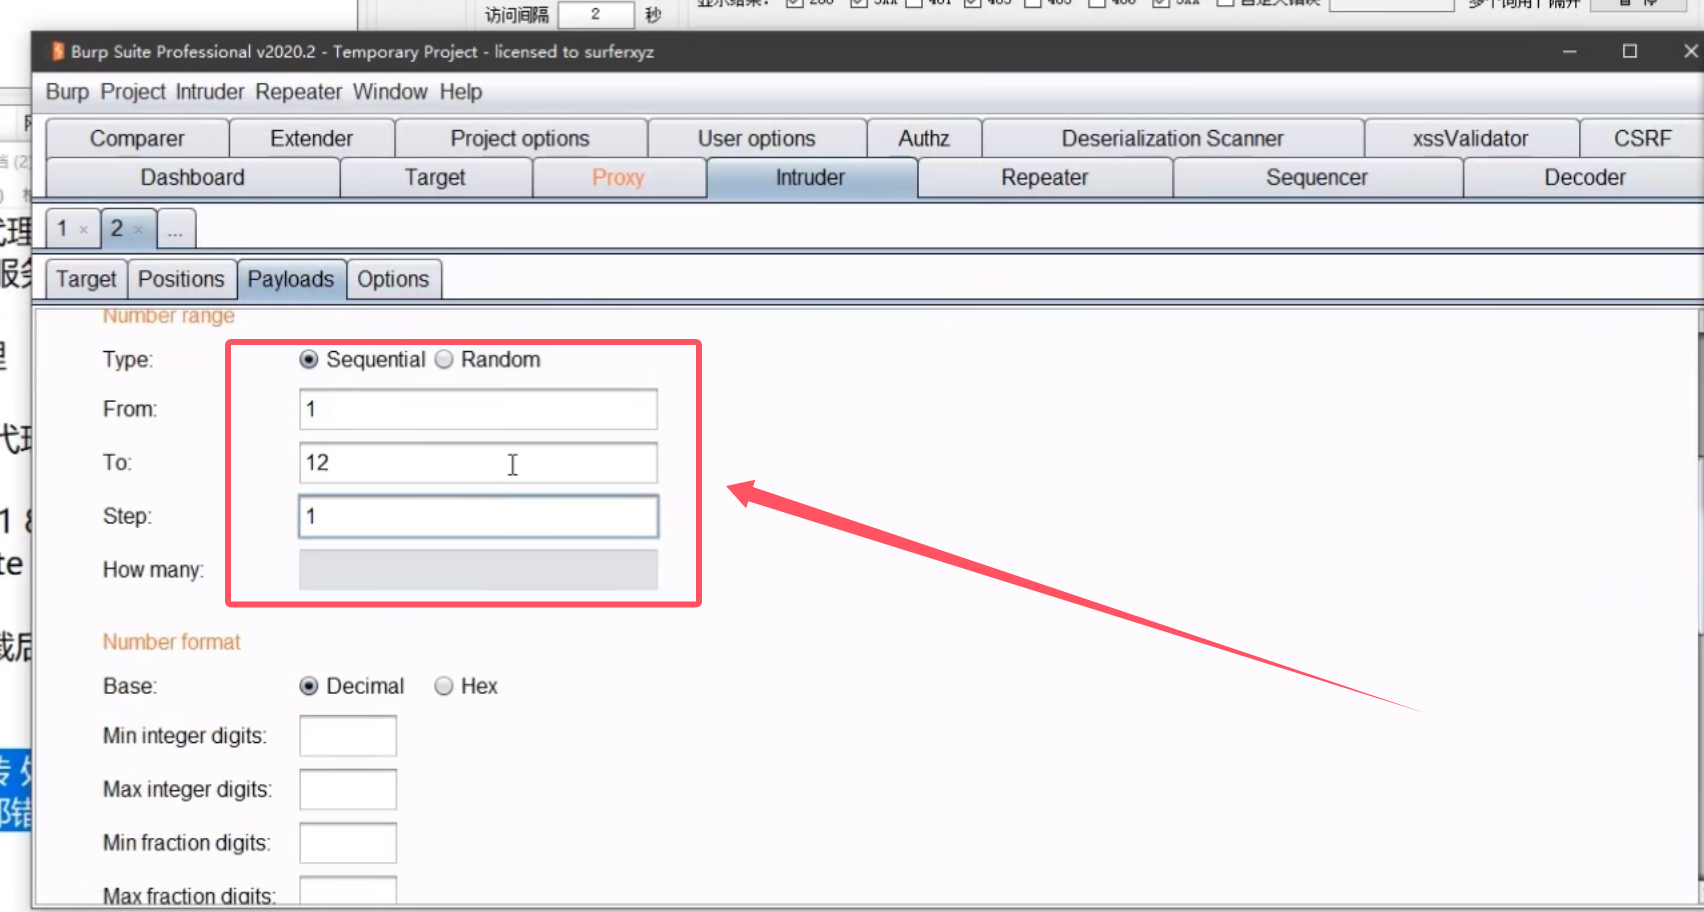Click the 'Step:' label
Screen dimensions: 1704x912
click(127, 516)
